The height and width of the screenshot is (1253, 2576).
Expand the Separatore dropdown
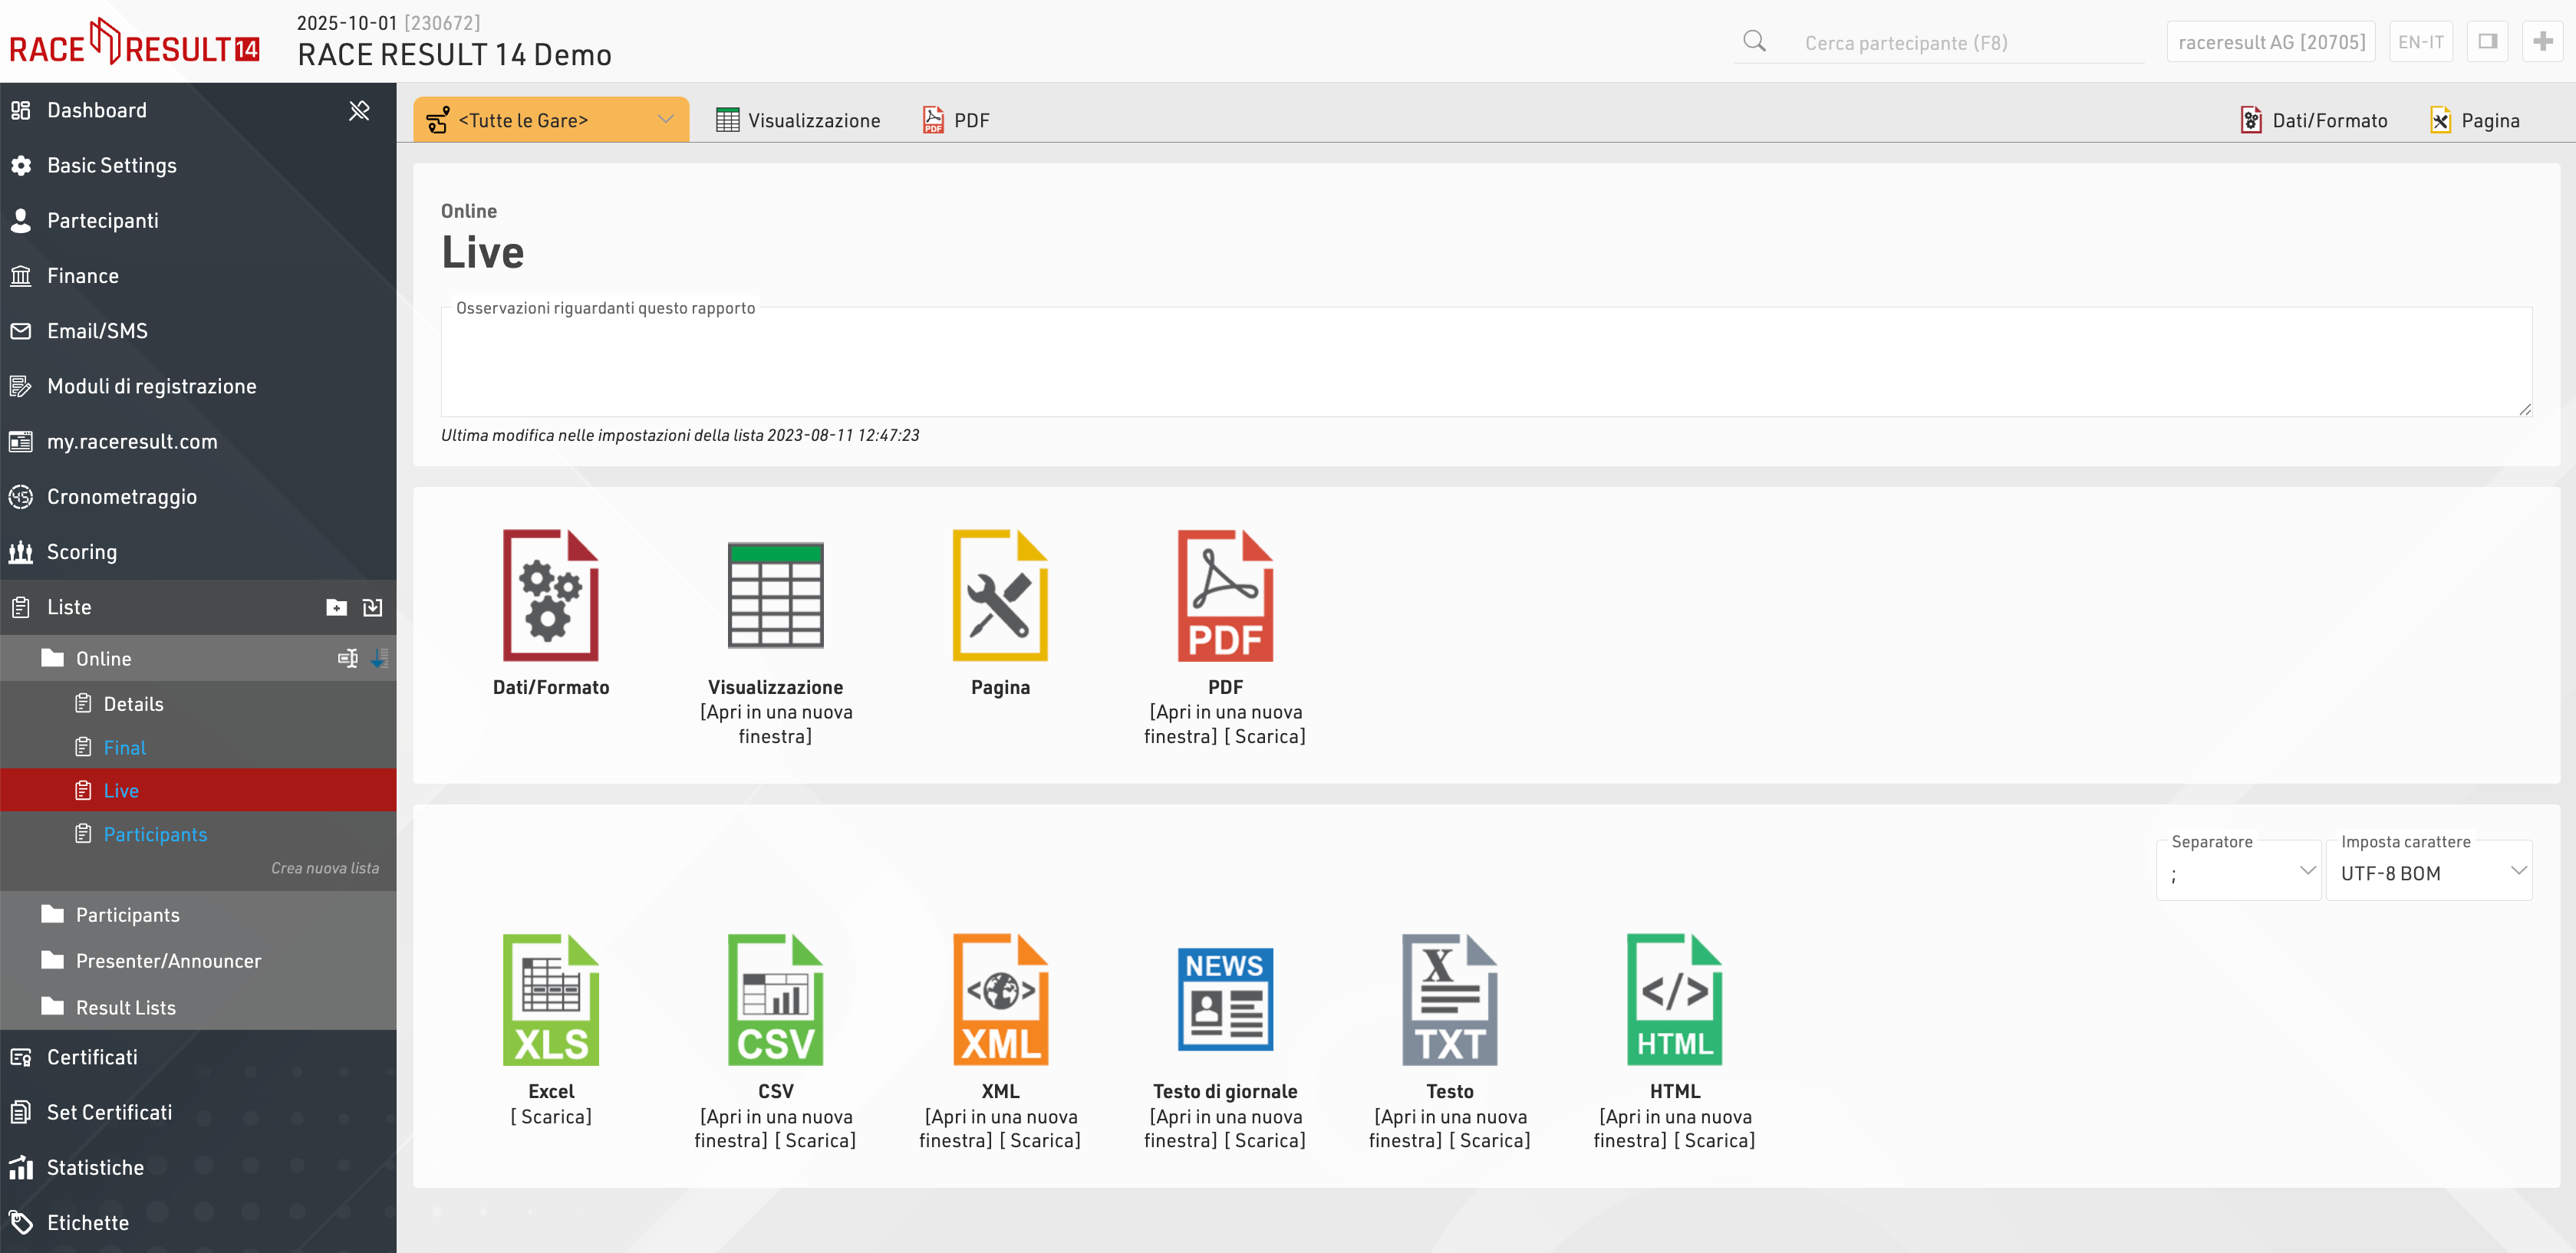pos(2238,873)
